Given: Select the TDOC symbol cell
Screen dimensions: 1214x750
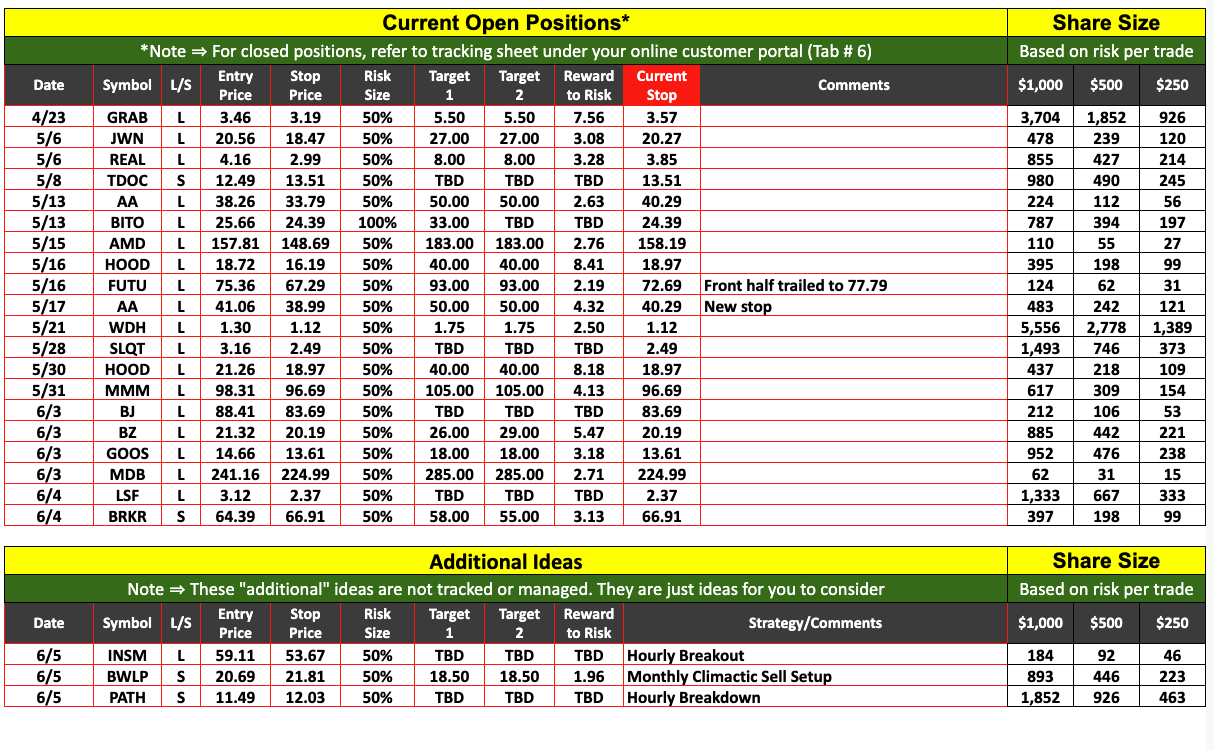Looking at the screenshot, I should click(x=127, y=180).
